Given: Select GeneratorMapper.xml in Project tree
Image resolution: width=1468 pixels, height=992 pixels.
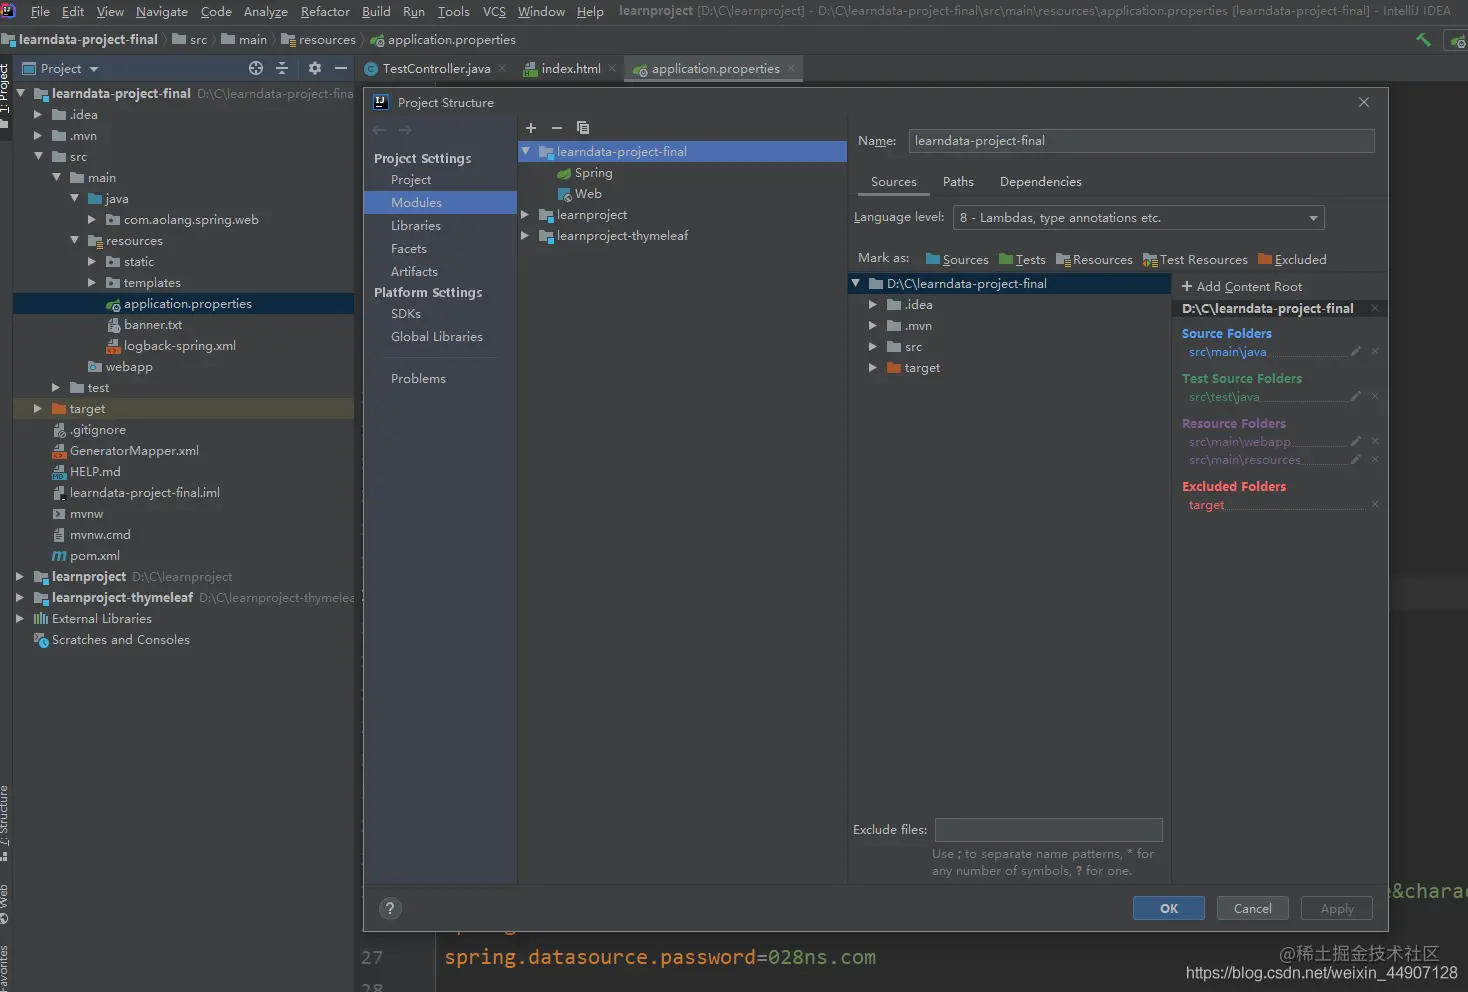Looking at the screenshot, I should click(x=133, y=451).
